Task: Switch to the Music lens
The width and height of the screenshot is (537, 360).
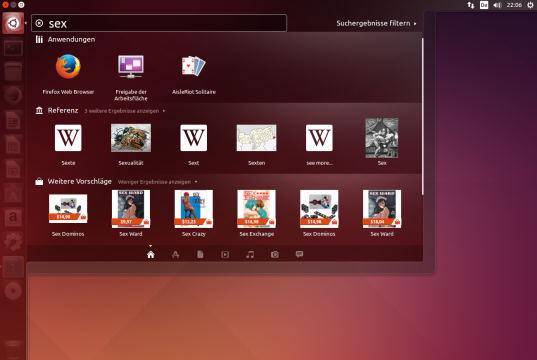Action: [x=250, y=255]
